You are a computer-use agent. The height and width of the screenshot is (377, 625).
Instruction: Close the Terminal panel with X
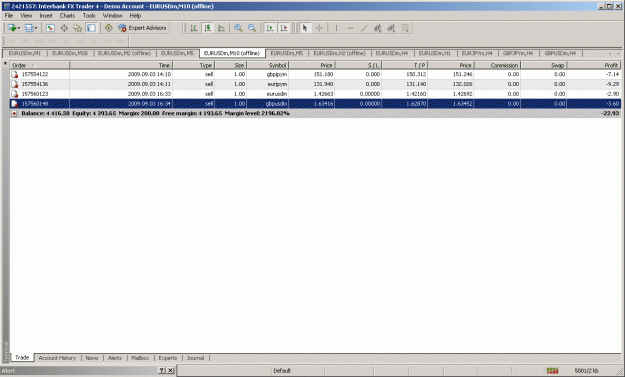point(5,63)
